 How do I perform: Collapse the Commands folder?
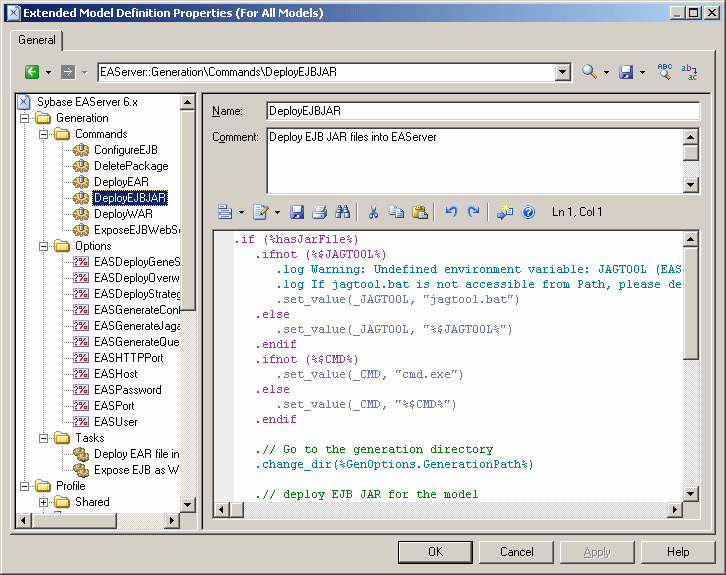coord(44,134)
